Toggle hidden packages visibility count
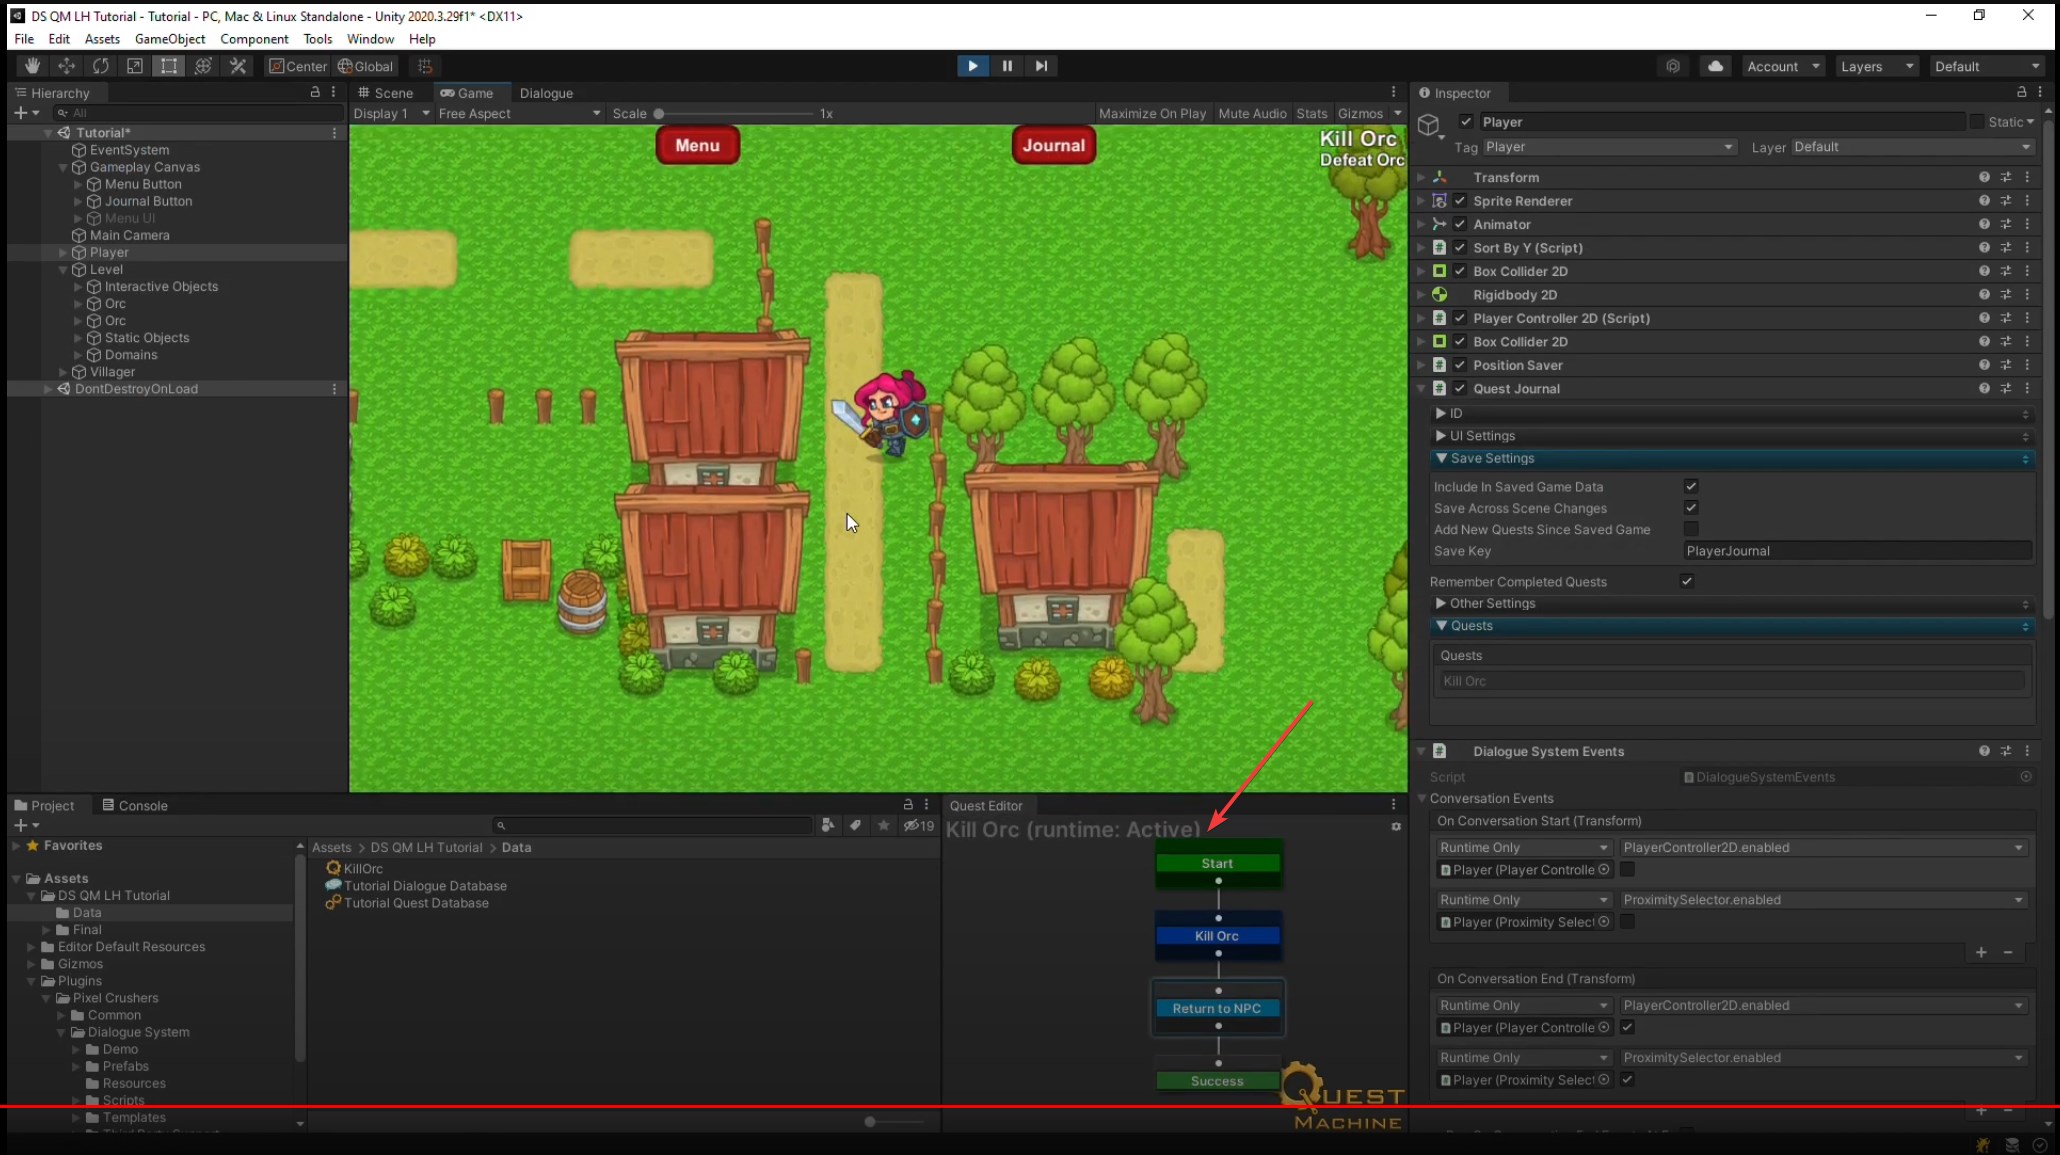 918,825
